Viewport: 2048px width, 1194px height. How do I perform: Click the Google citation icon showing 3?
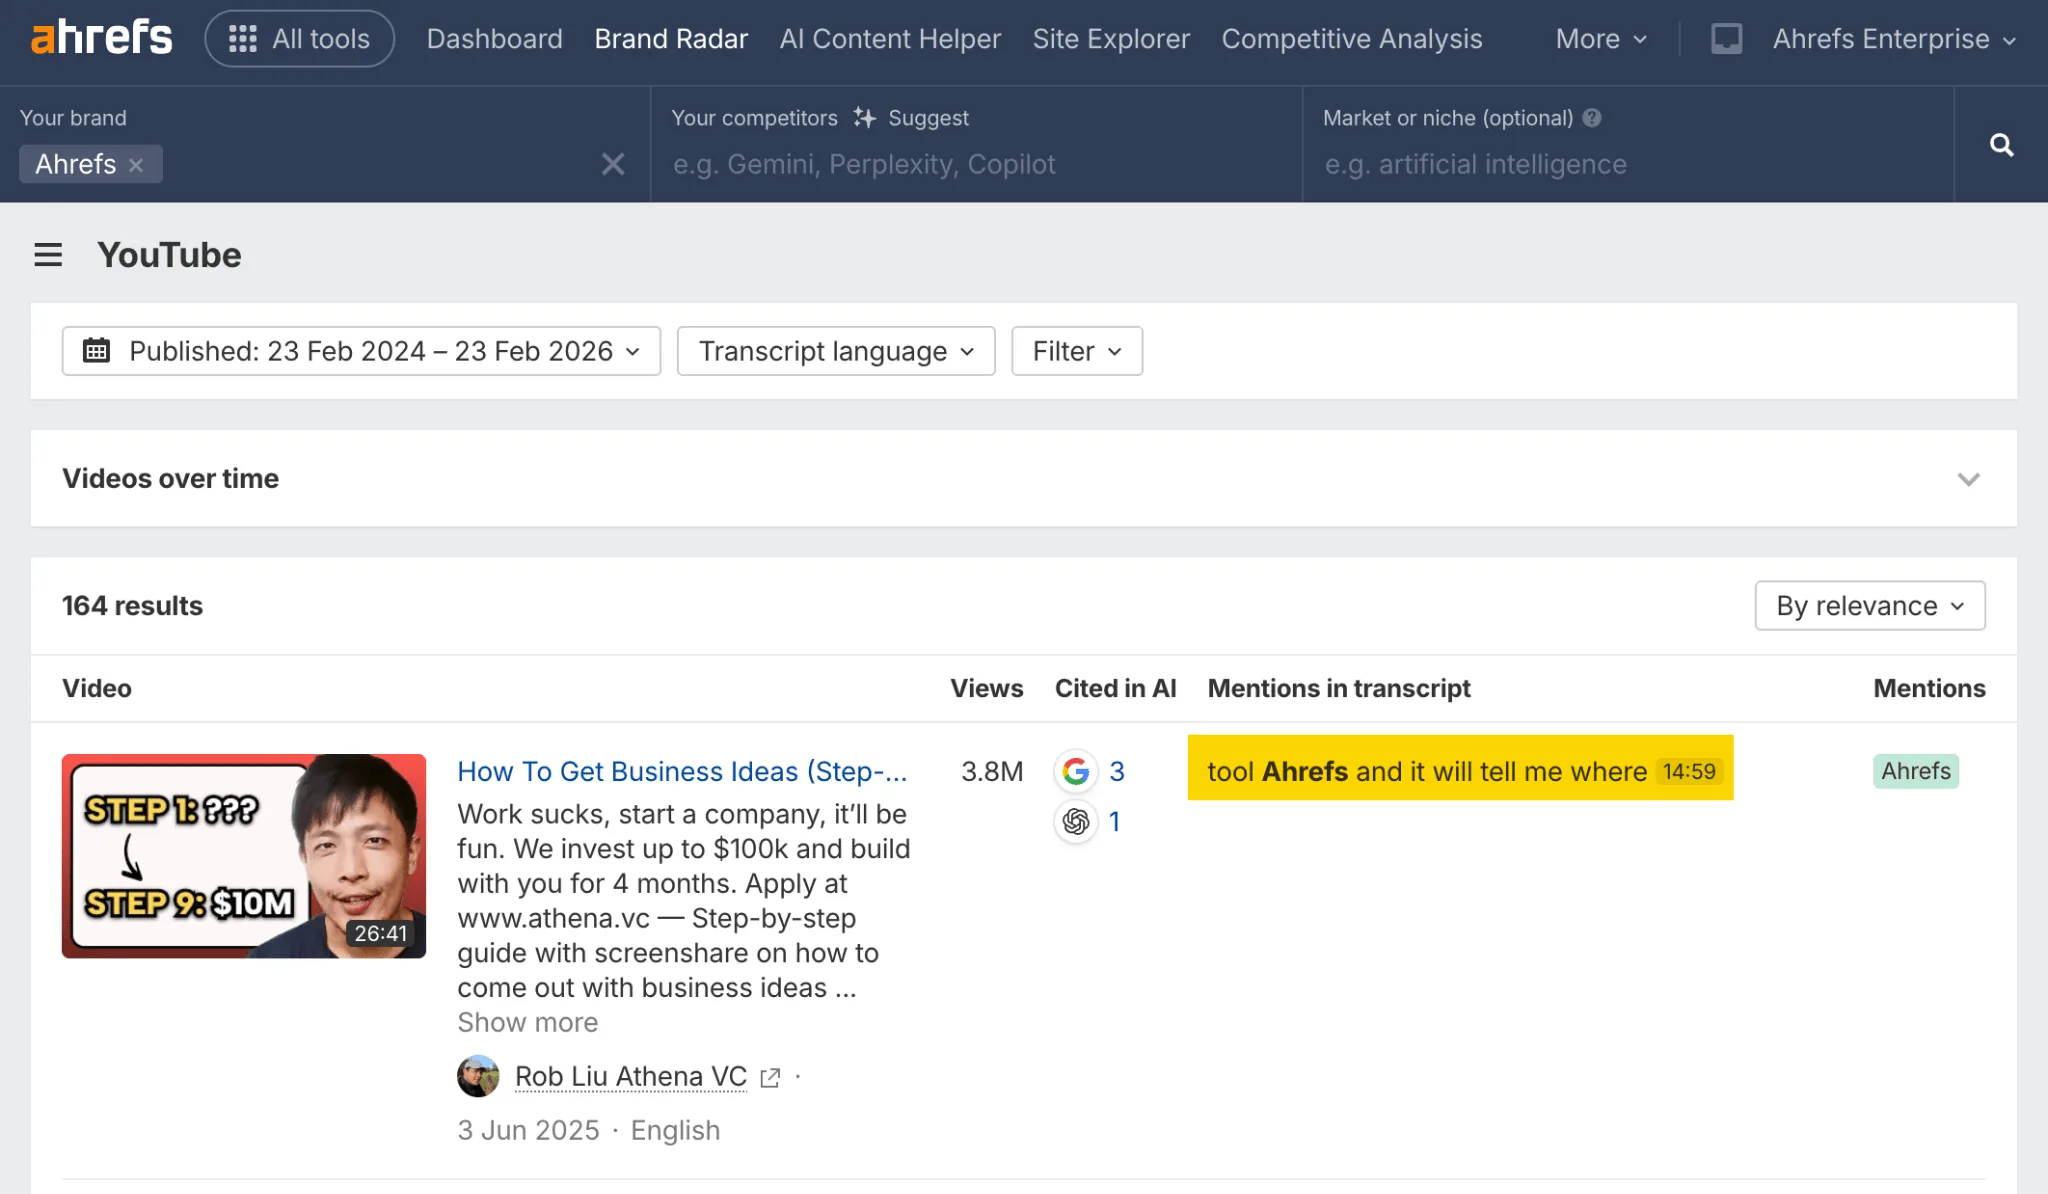(1076, 771)
